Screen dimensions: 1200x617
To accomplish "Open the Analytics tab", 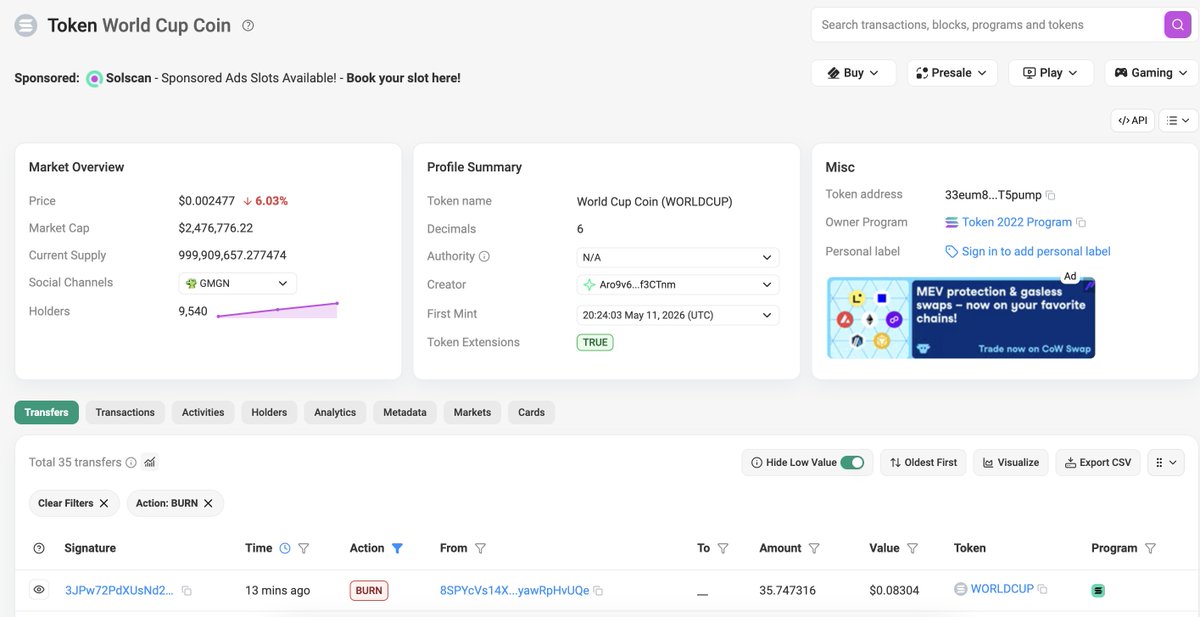I will tap(335, 412).
